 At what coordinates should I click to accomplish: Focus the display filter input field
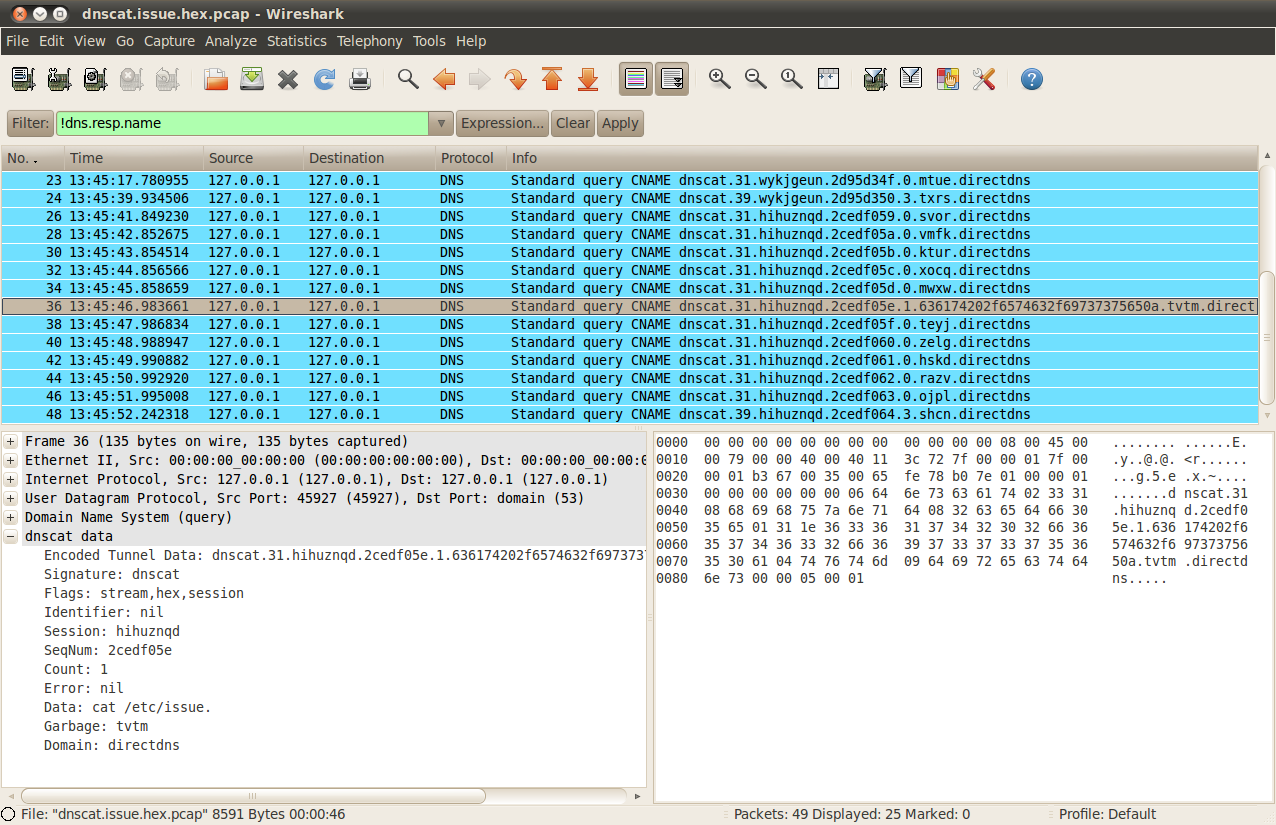pos(242,123)
